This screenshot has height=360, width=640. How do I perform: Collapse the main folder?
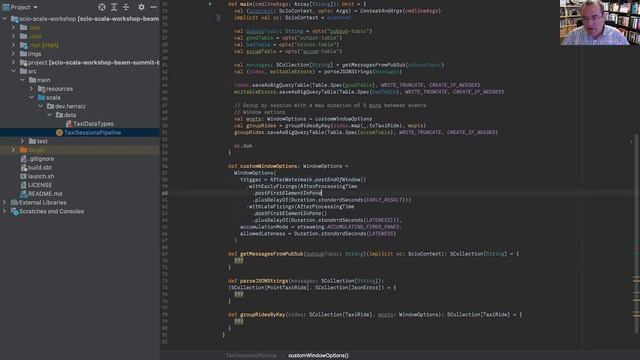pos(22,80)
